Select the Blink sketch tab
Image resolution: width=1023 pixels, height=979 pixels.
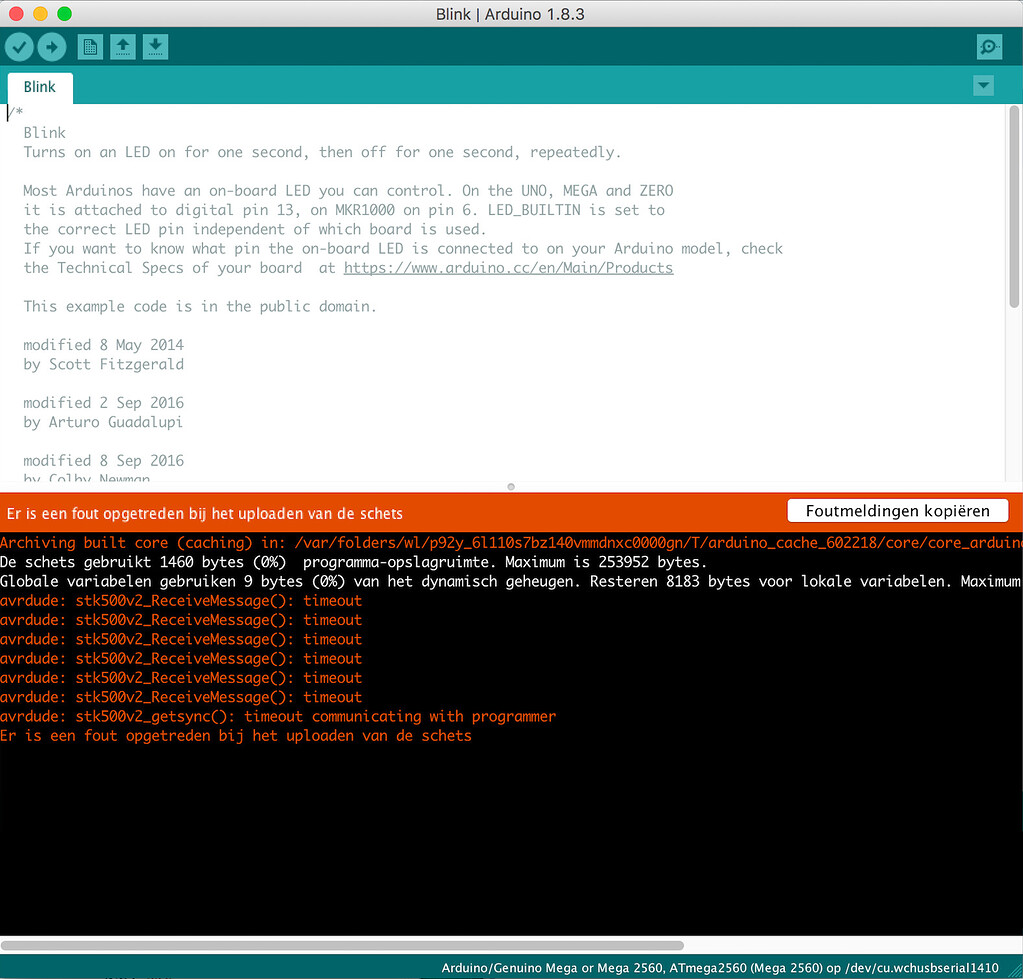click(x=40, y=87)
